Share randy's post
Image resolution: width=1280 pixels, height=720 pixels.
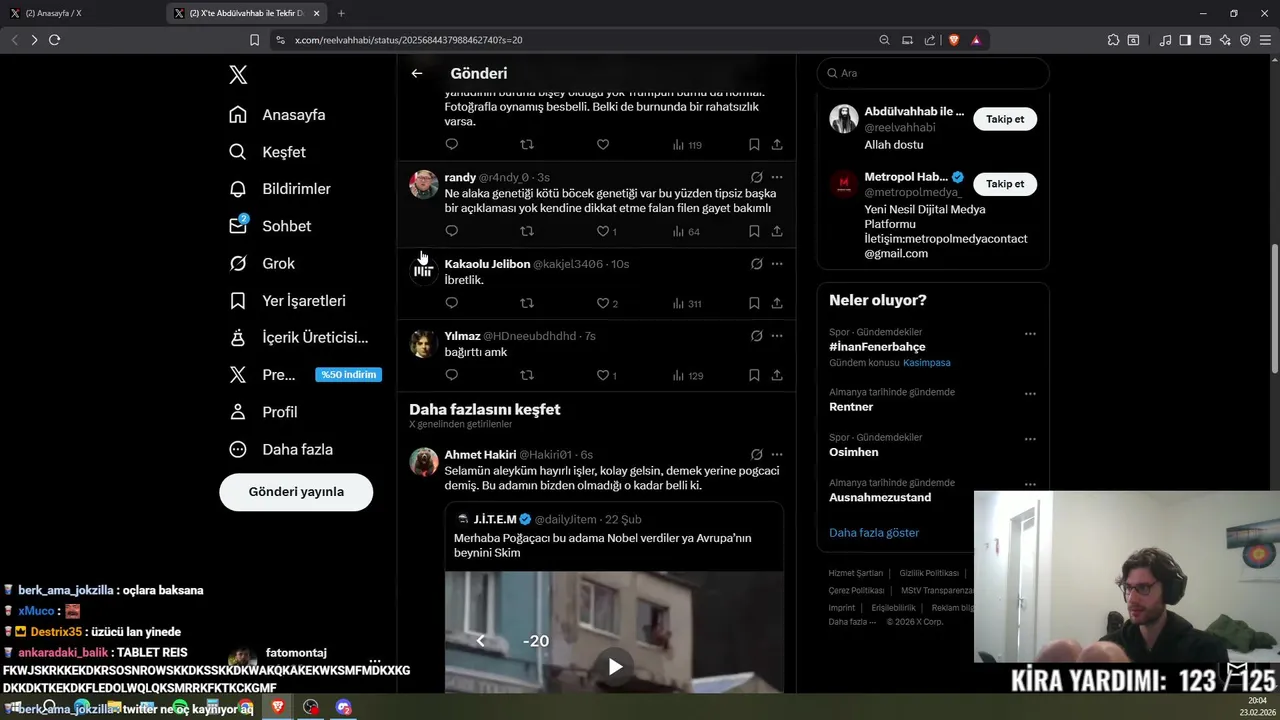(x=777, y=231)
